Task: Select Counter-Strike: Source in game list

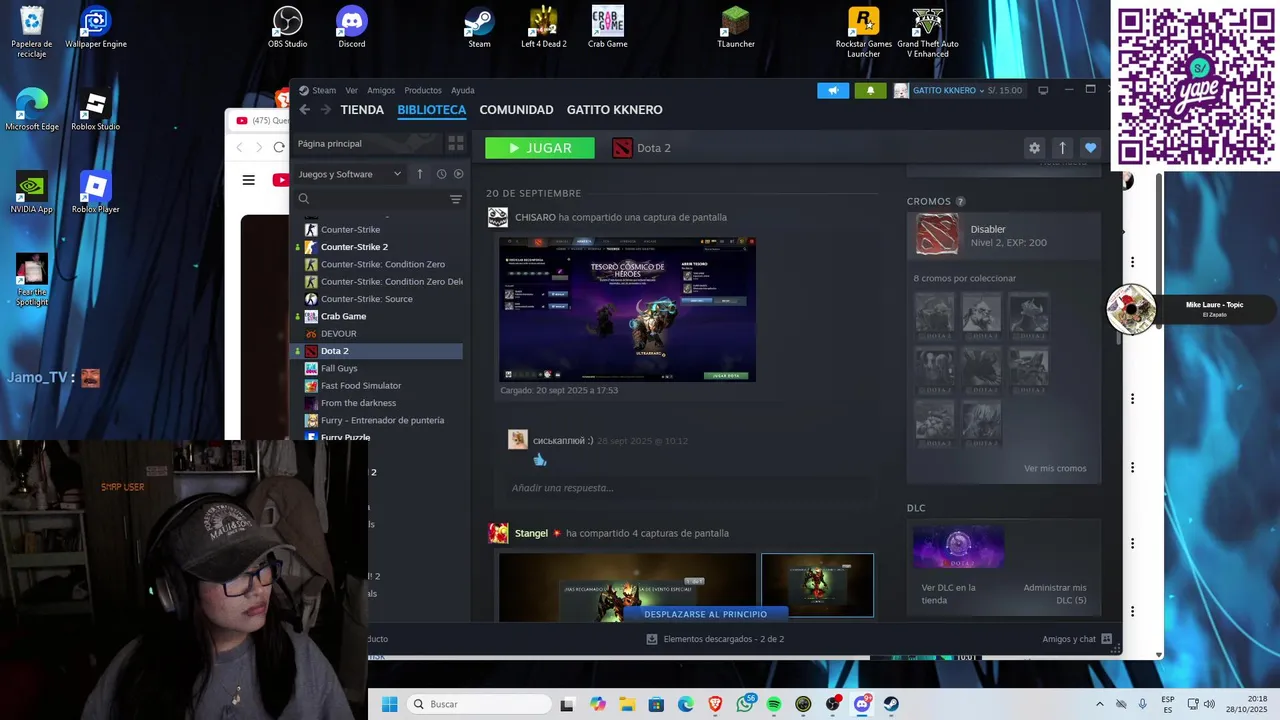Action: pyautogui.click(x=366, y=299)
